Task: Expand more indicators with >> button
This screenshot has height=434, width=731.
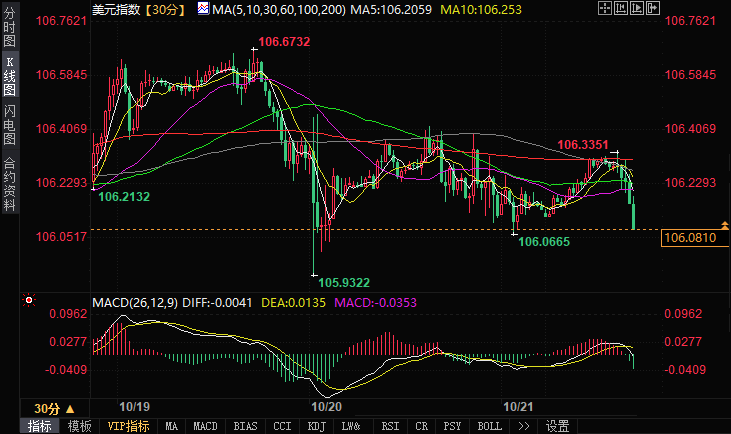Action: [x=522, y=426]
